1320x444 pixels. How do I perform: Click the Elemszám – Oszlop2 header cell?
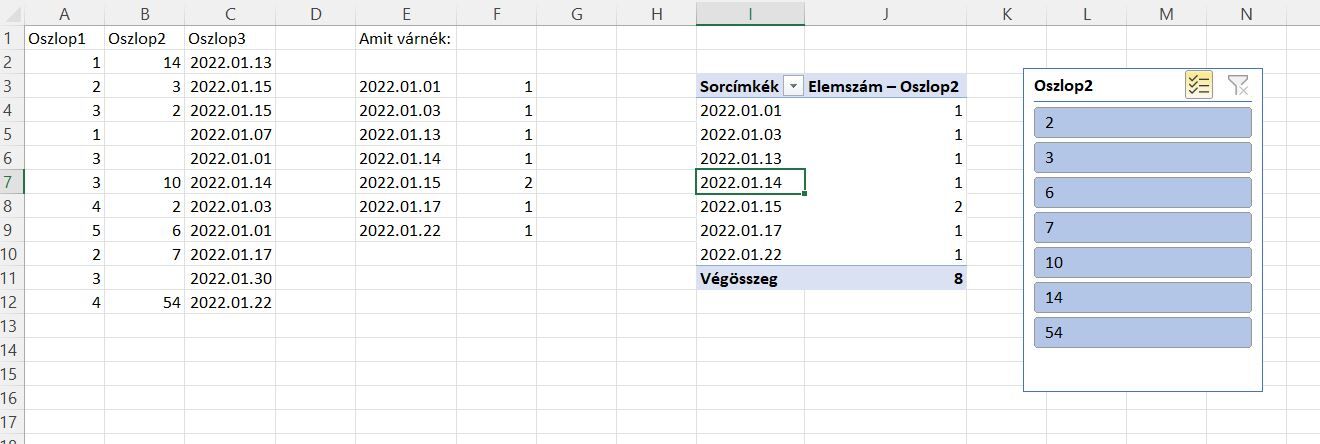click(x=885, y=87)
